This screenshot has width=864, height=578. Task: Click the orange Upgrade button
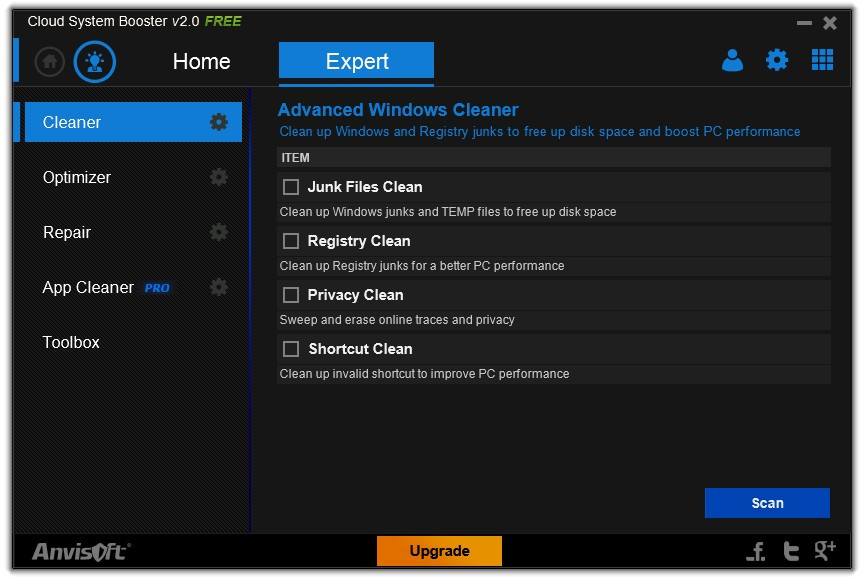point(439,551)
